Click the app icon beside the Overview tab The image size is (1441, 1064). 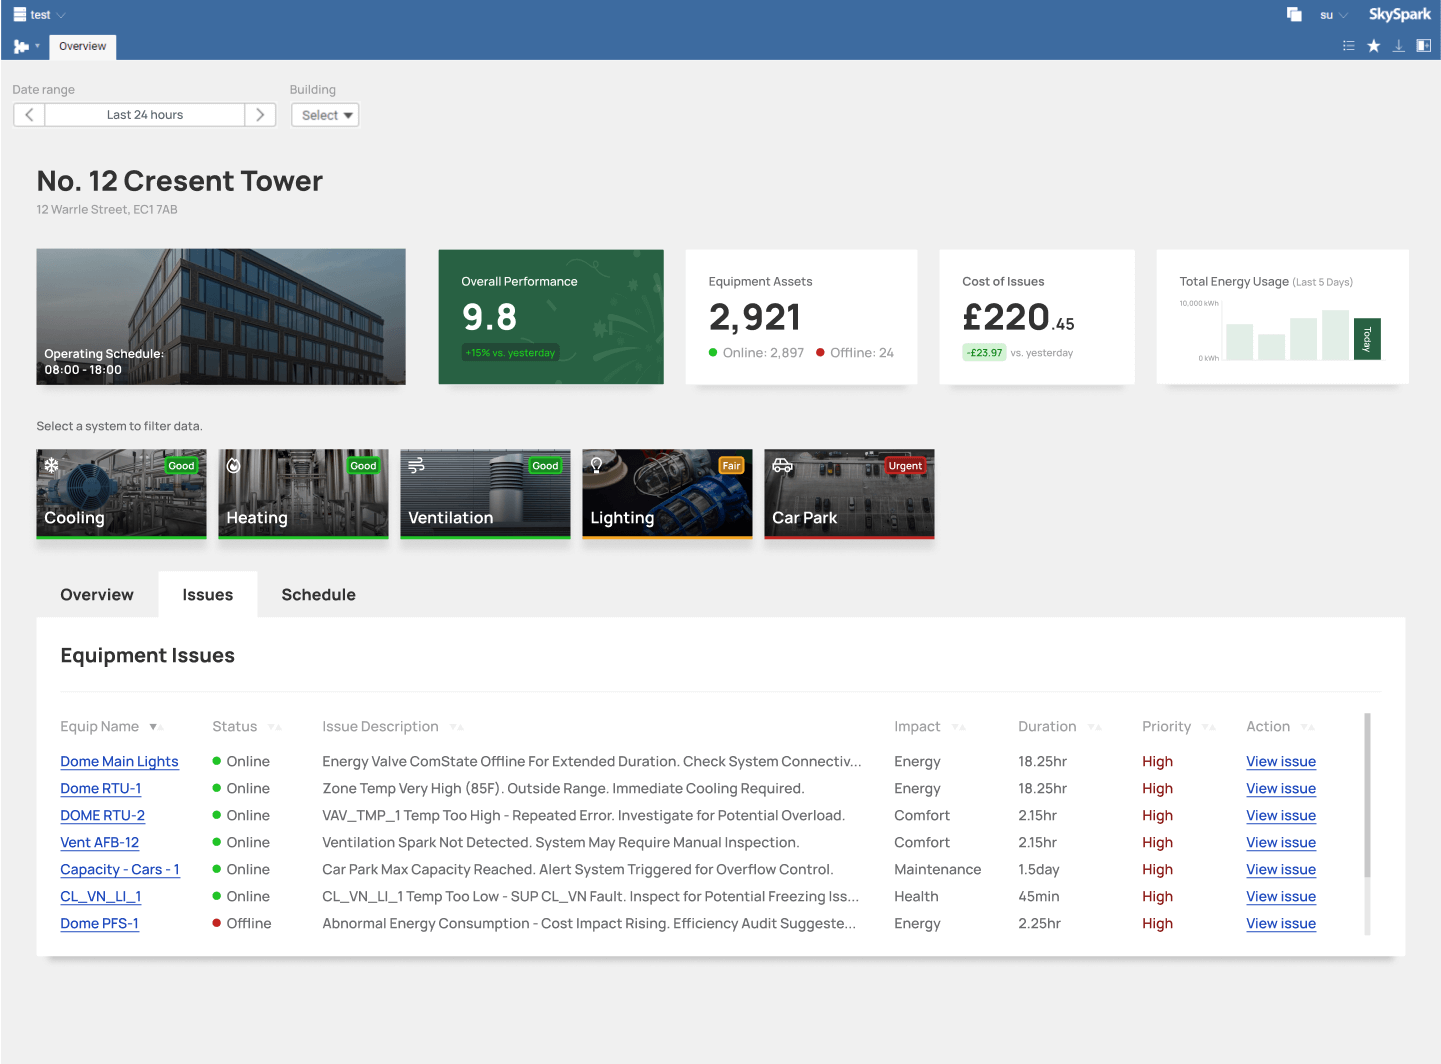[21, 46]
